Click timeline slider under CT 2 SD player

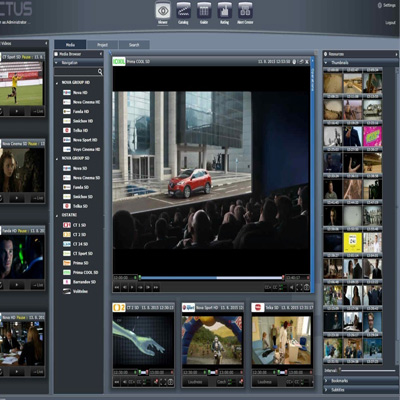pos(143,372)
